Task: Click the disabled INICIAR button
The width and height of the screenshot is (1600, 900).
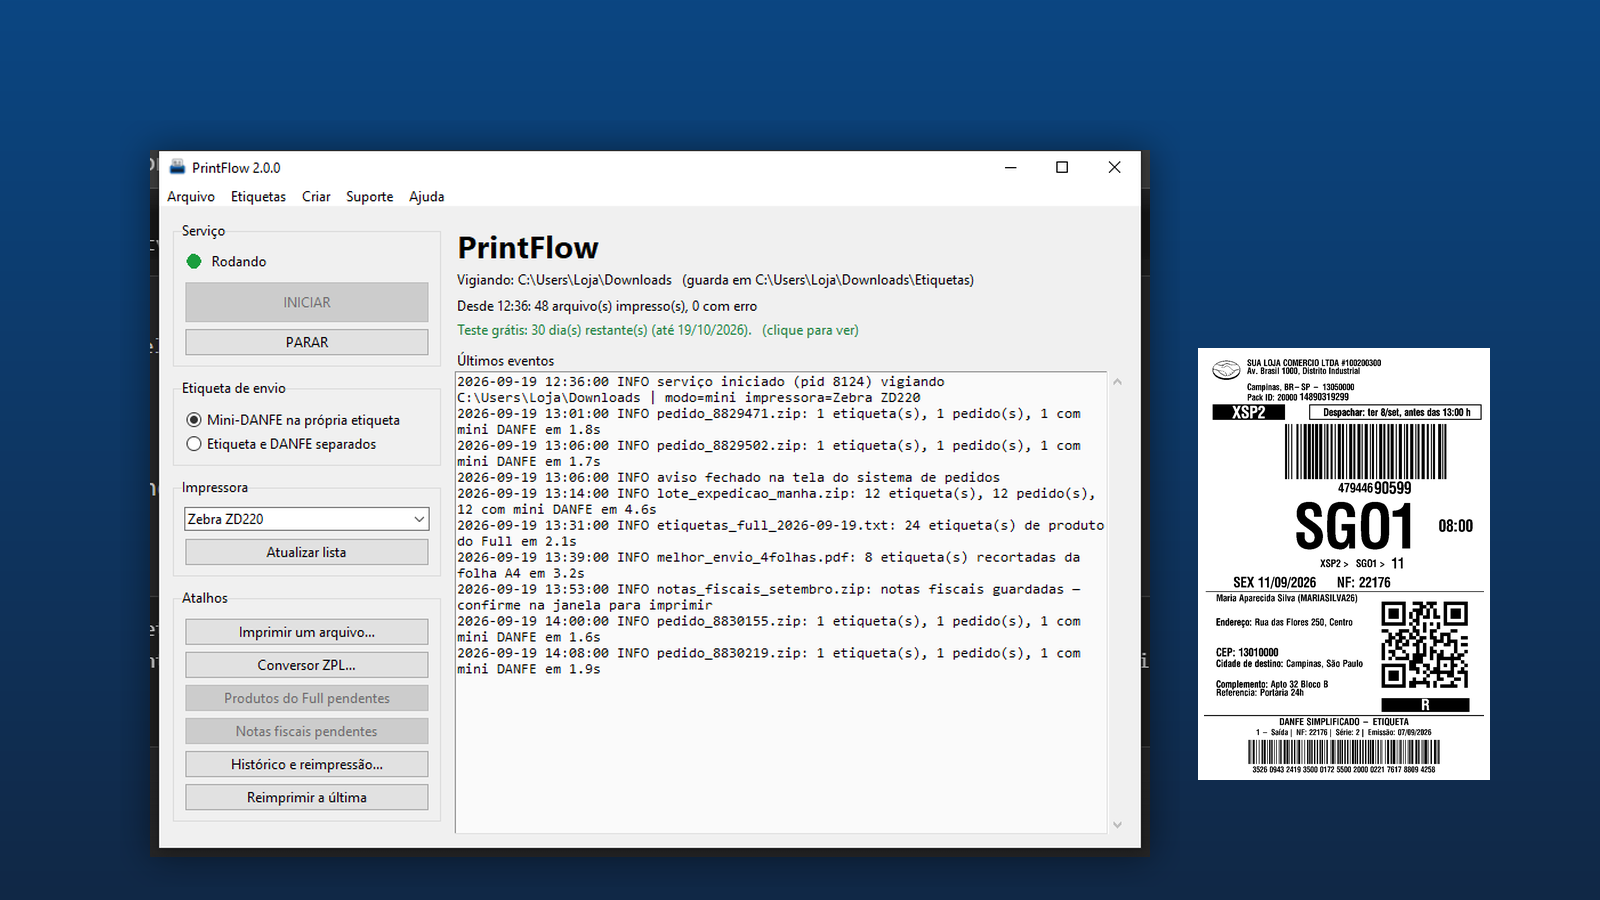Action: pyautogui.click(x=307, y=302)
